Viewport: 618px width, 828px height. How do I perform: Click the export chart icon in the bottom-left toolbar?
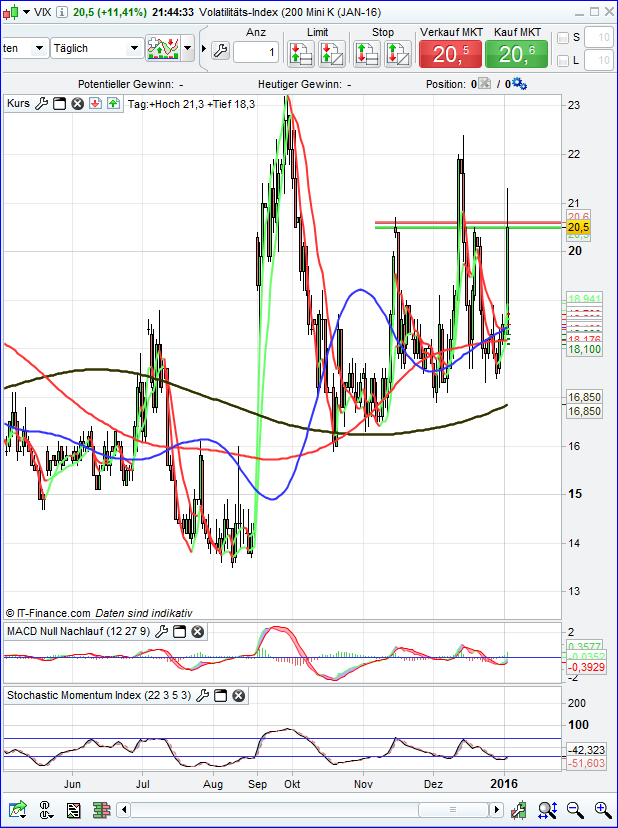(18, 809)
